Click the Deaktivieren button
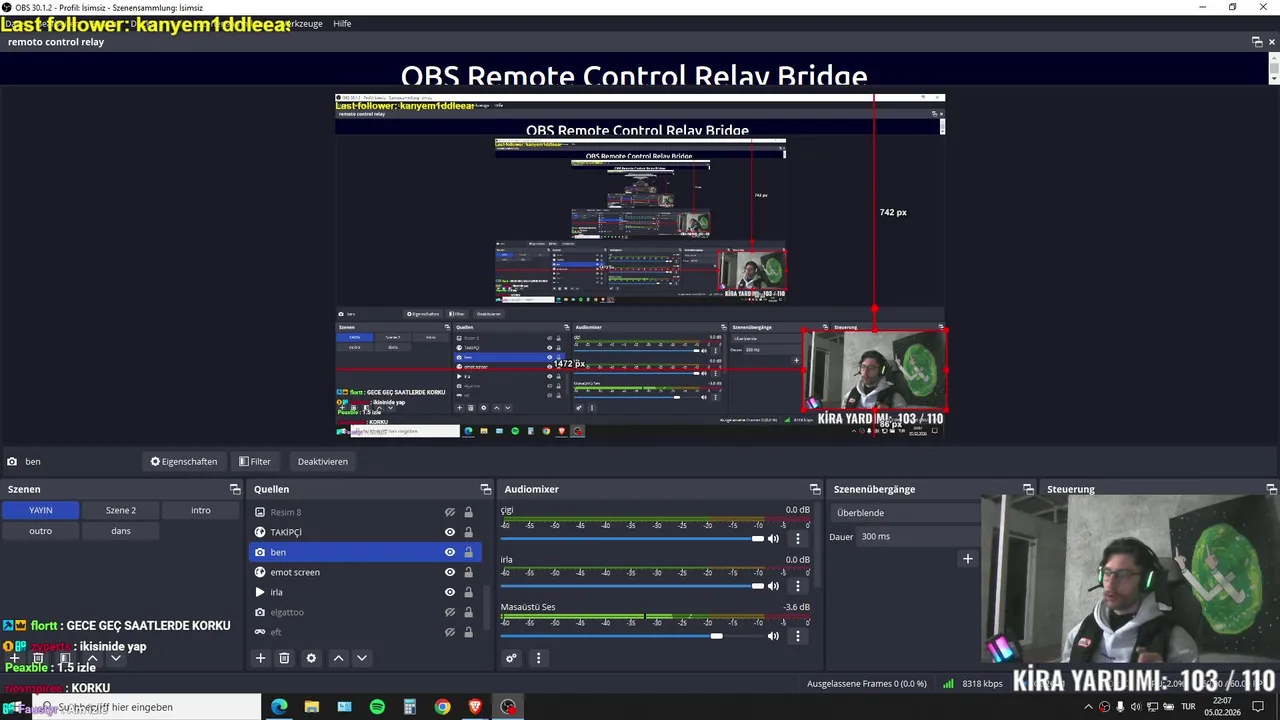 coord(323,461)
